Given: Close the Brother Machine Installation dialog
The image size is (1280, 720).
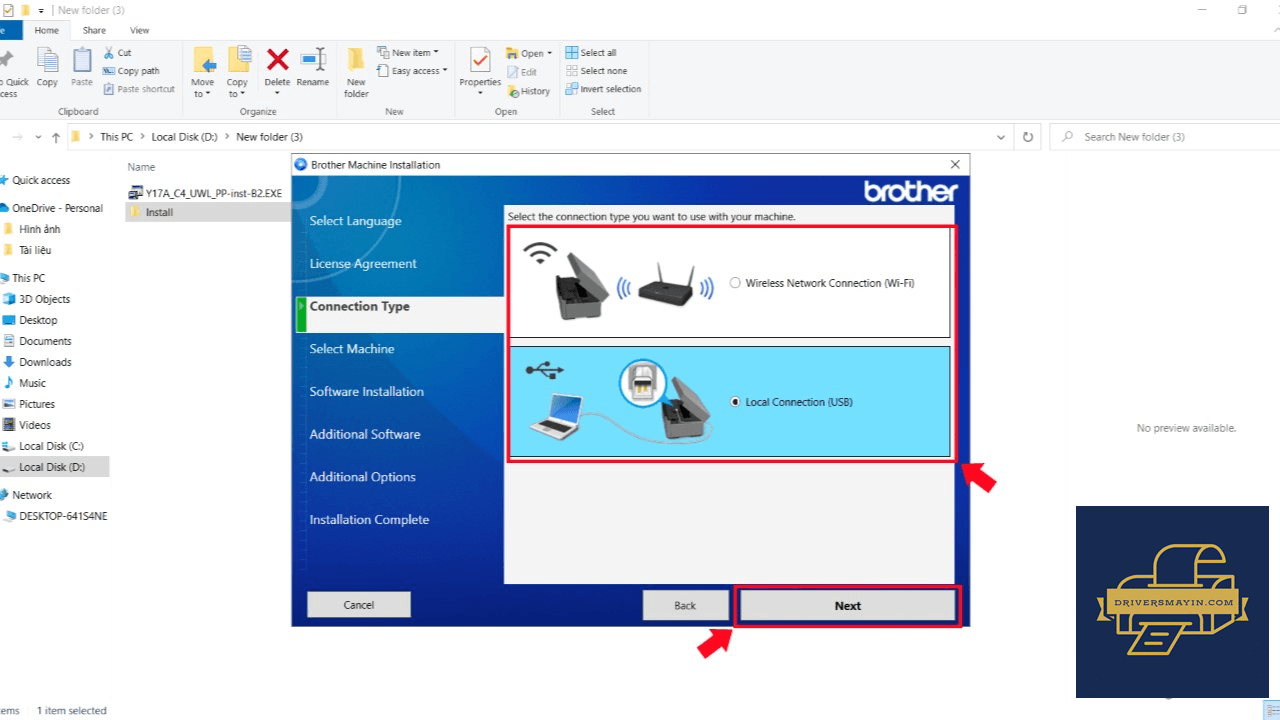Looking at the screenshot, I should (x=955, y=165).
